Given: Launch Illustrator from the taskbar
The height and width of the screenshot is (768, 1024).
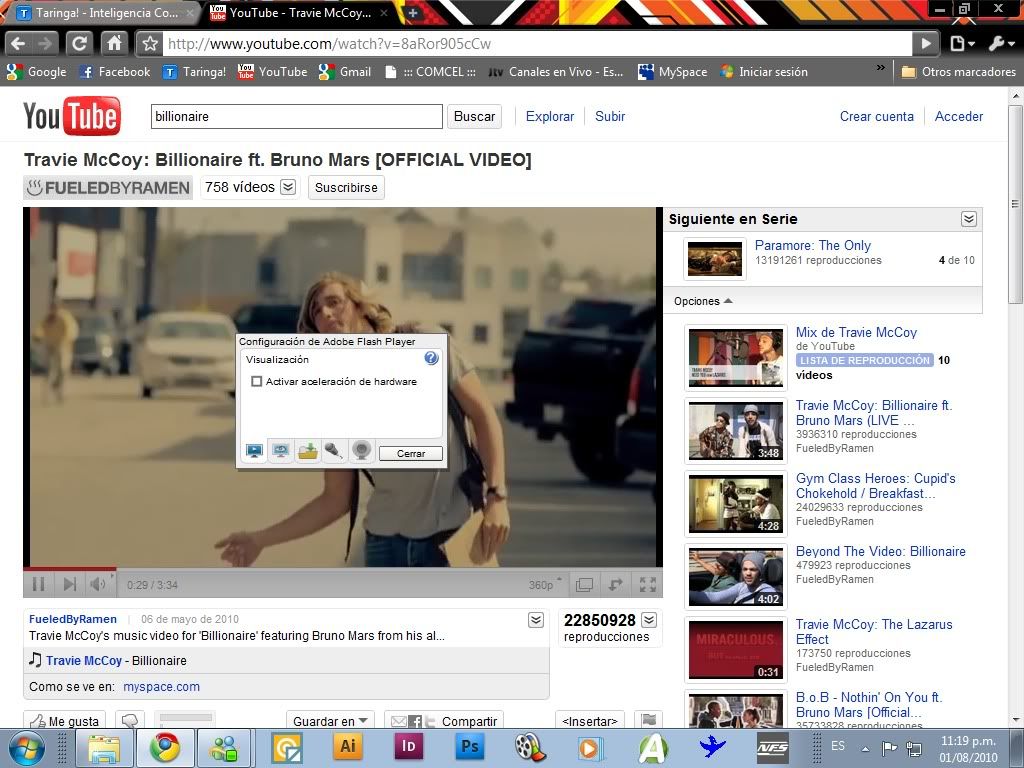Looking at the screenshot, I should click(348, 748).
